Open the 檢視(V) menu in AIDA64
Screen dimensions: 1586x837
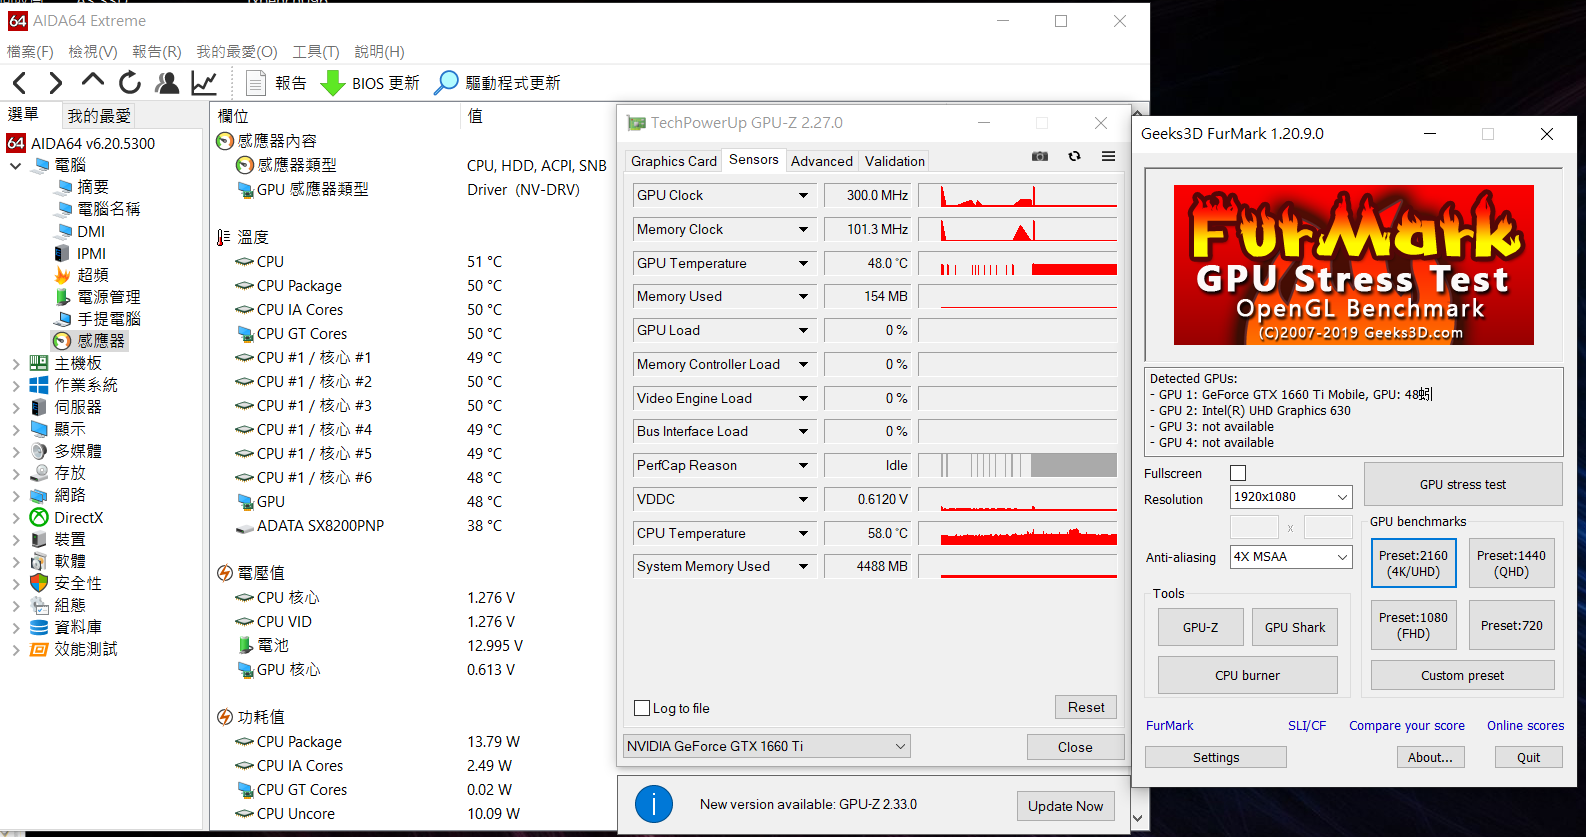pyautogui.click(x=92, y=51)
